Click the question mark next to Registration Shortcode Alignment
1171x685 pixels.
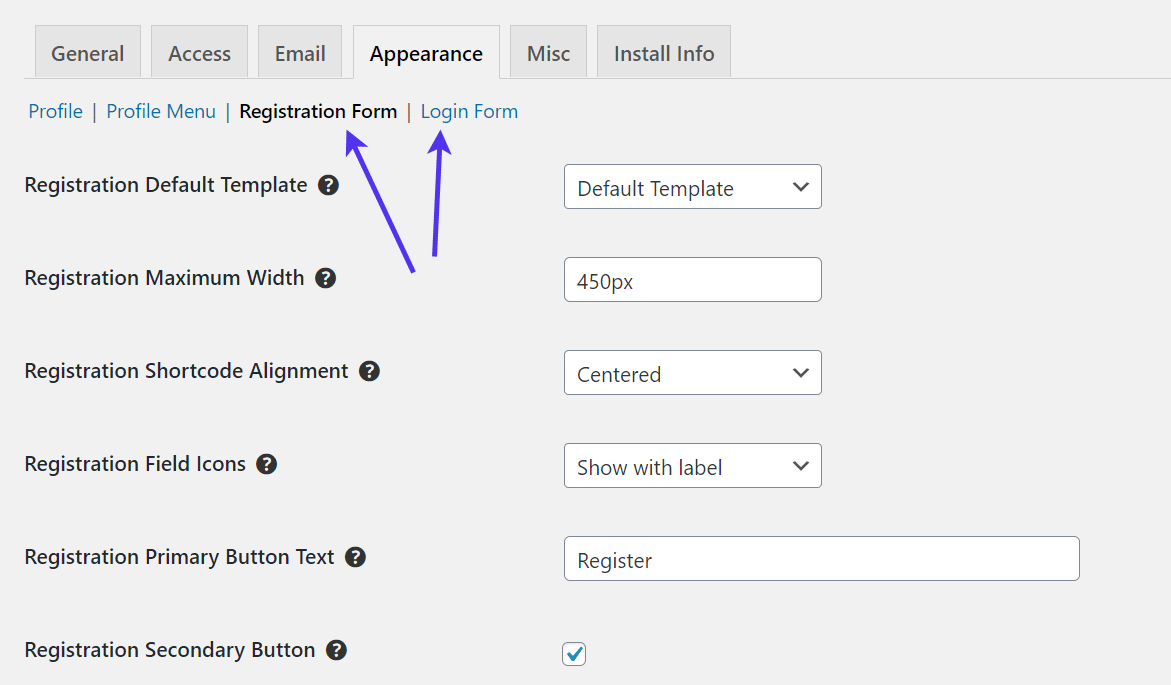click(369, 371)
